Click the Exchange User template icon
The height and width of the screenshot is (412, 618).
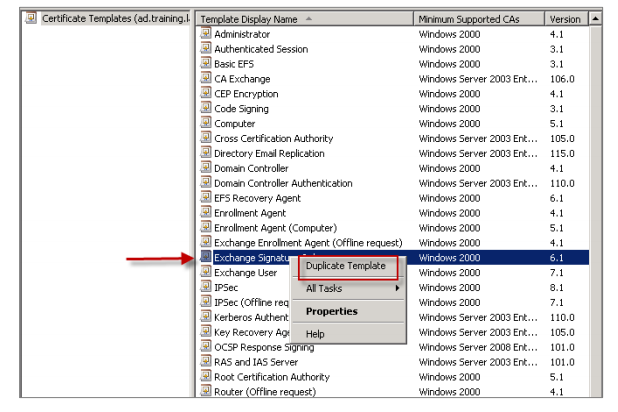pos(206,272)
